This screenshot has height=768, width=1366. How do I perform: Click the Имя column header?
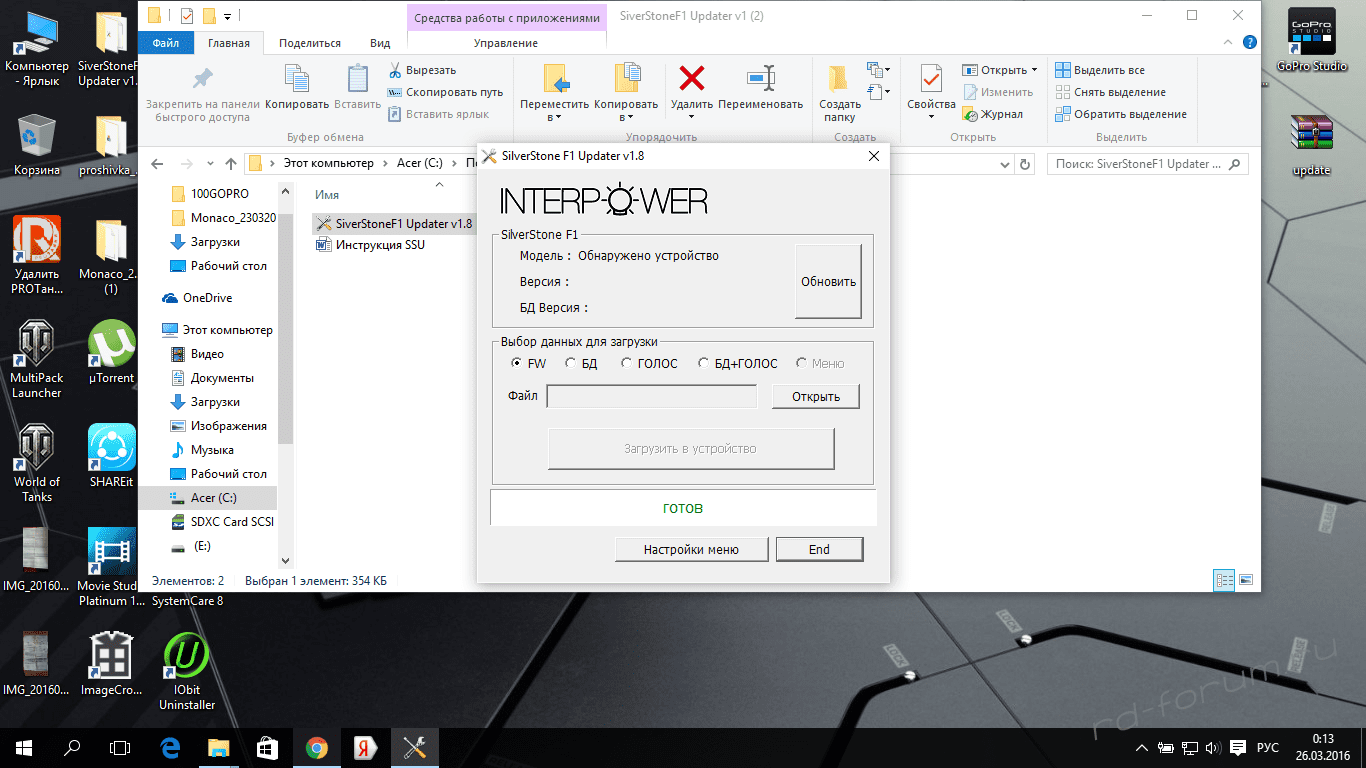327,195
